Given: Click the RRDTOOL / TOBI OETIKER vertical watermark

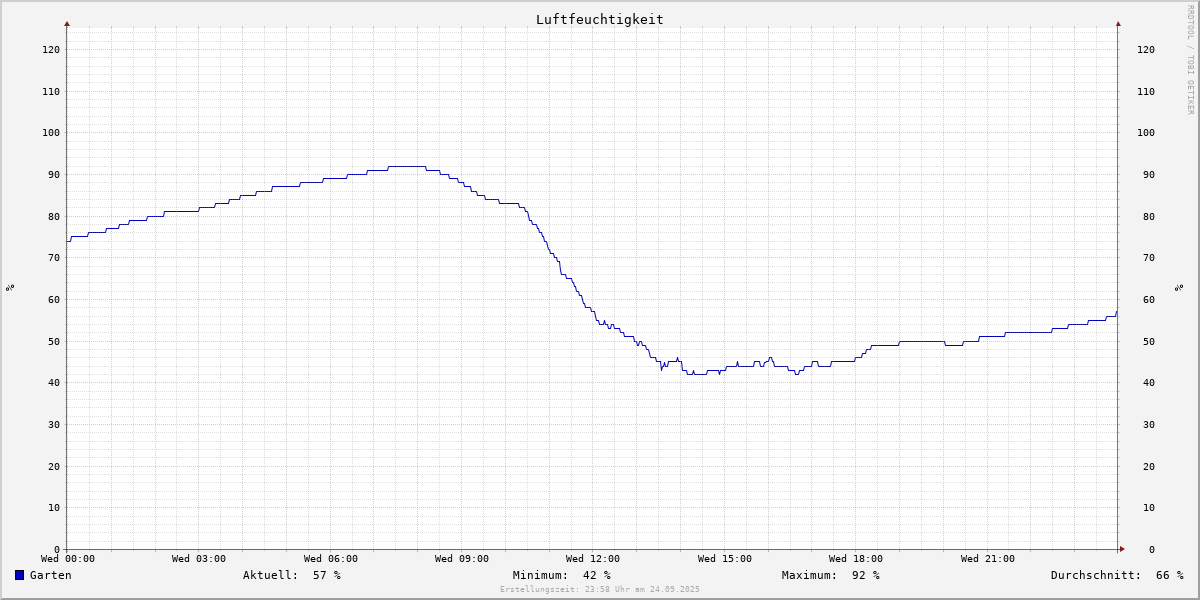Looking at the screenshot, I should 1190,60.
